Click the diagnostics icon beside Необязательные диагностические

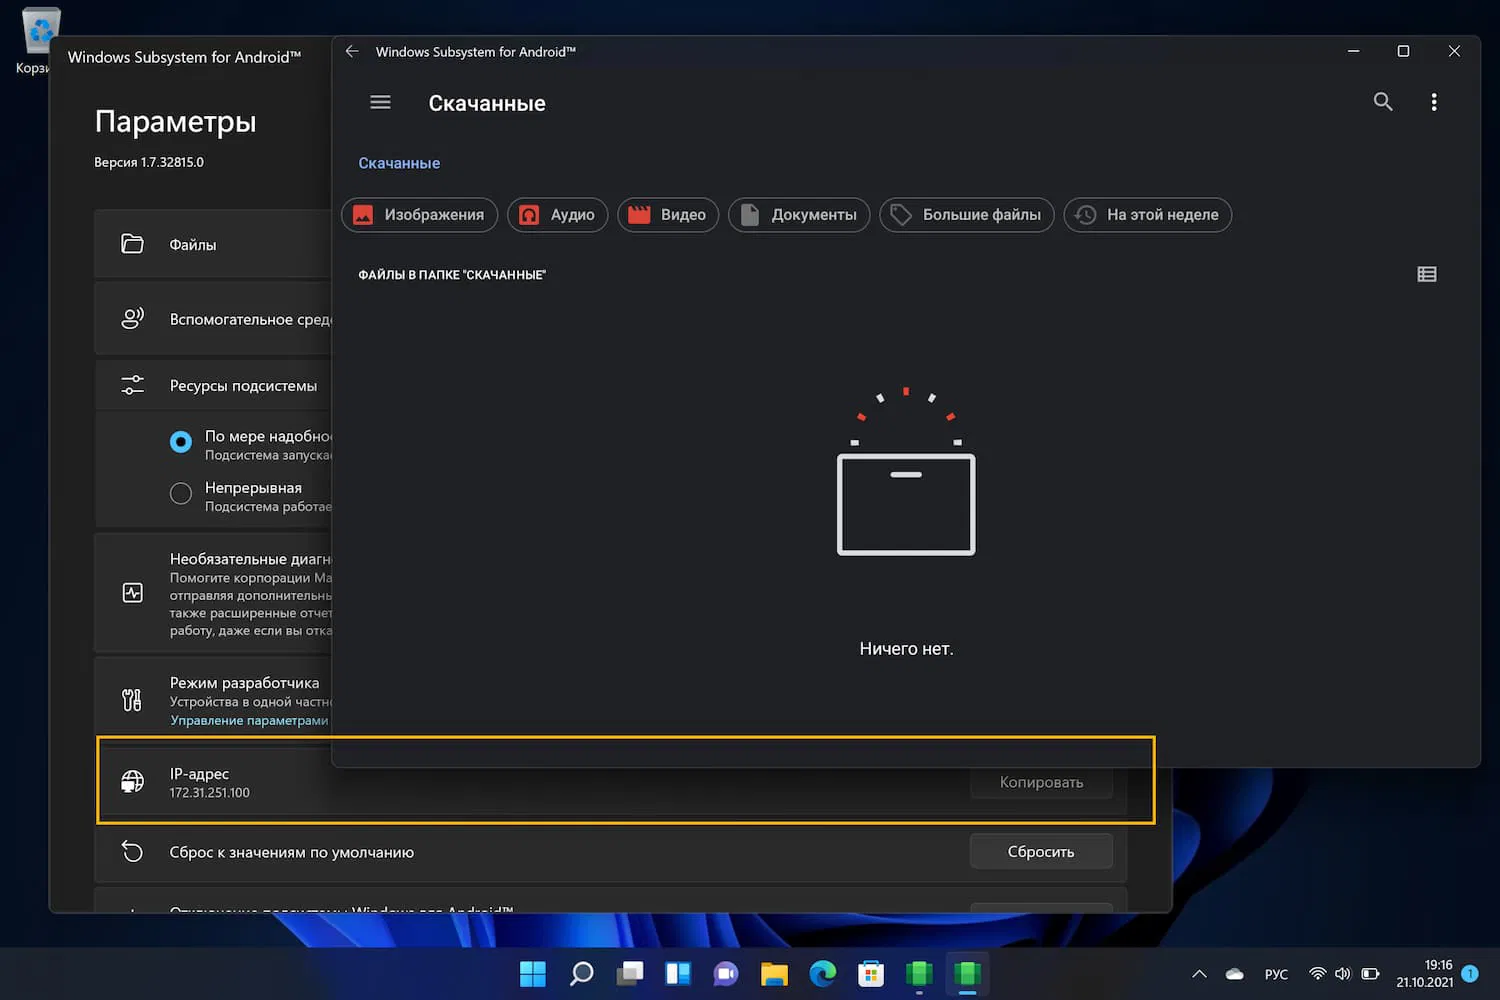coord(132,593)
